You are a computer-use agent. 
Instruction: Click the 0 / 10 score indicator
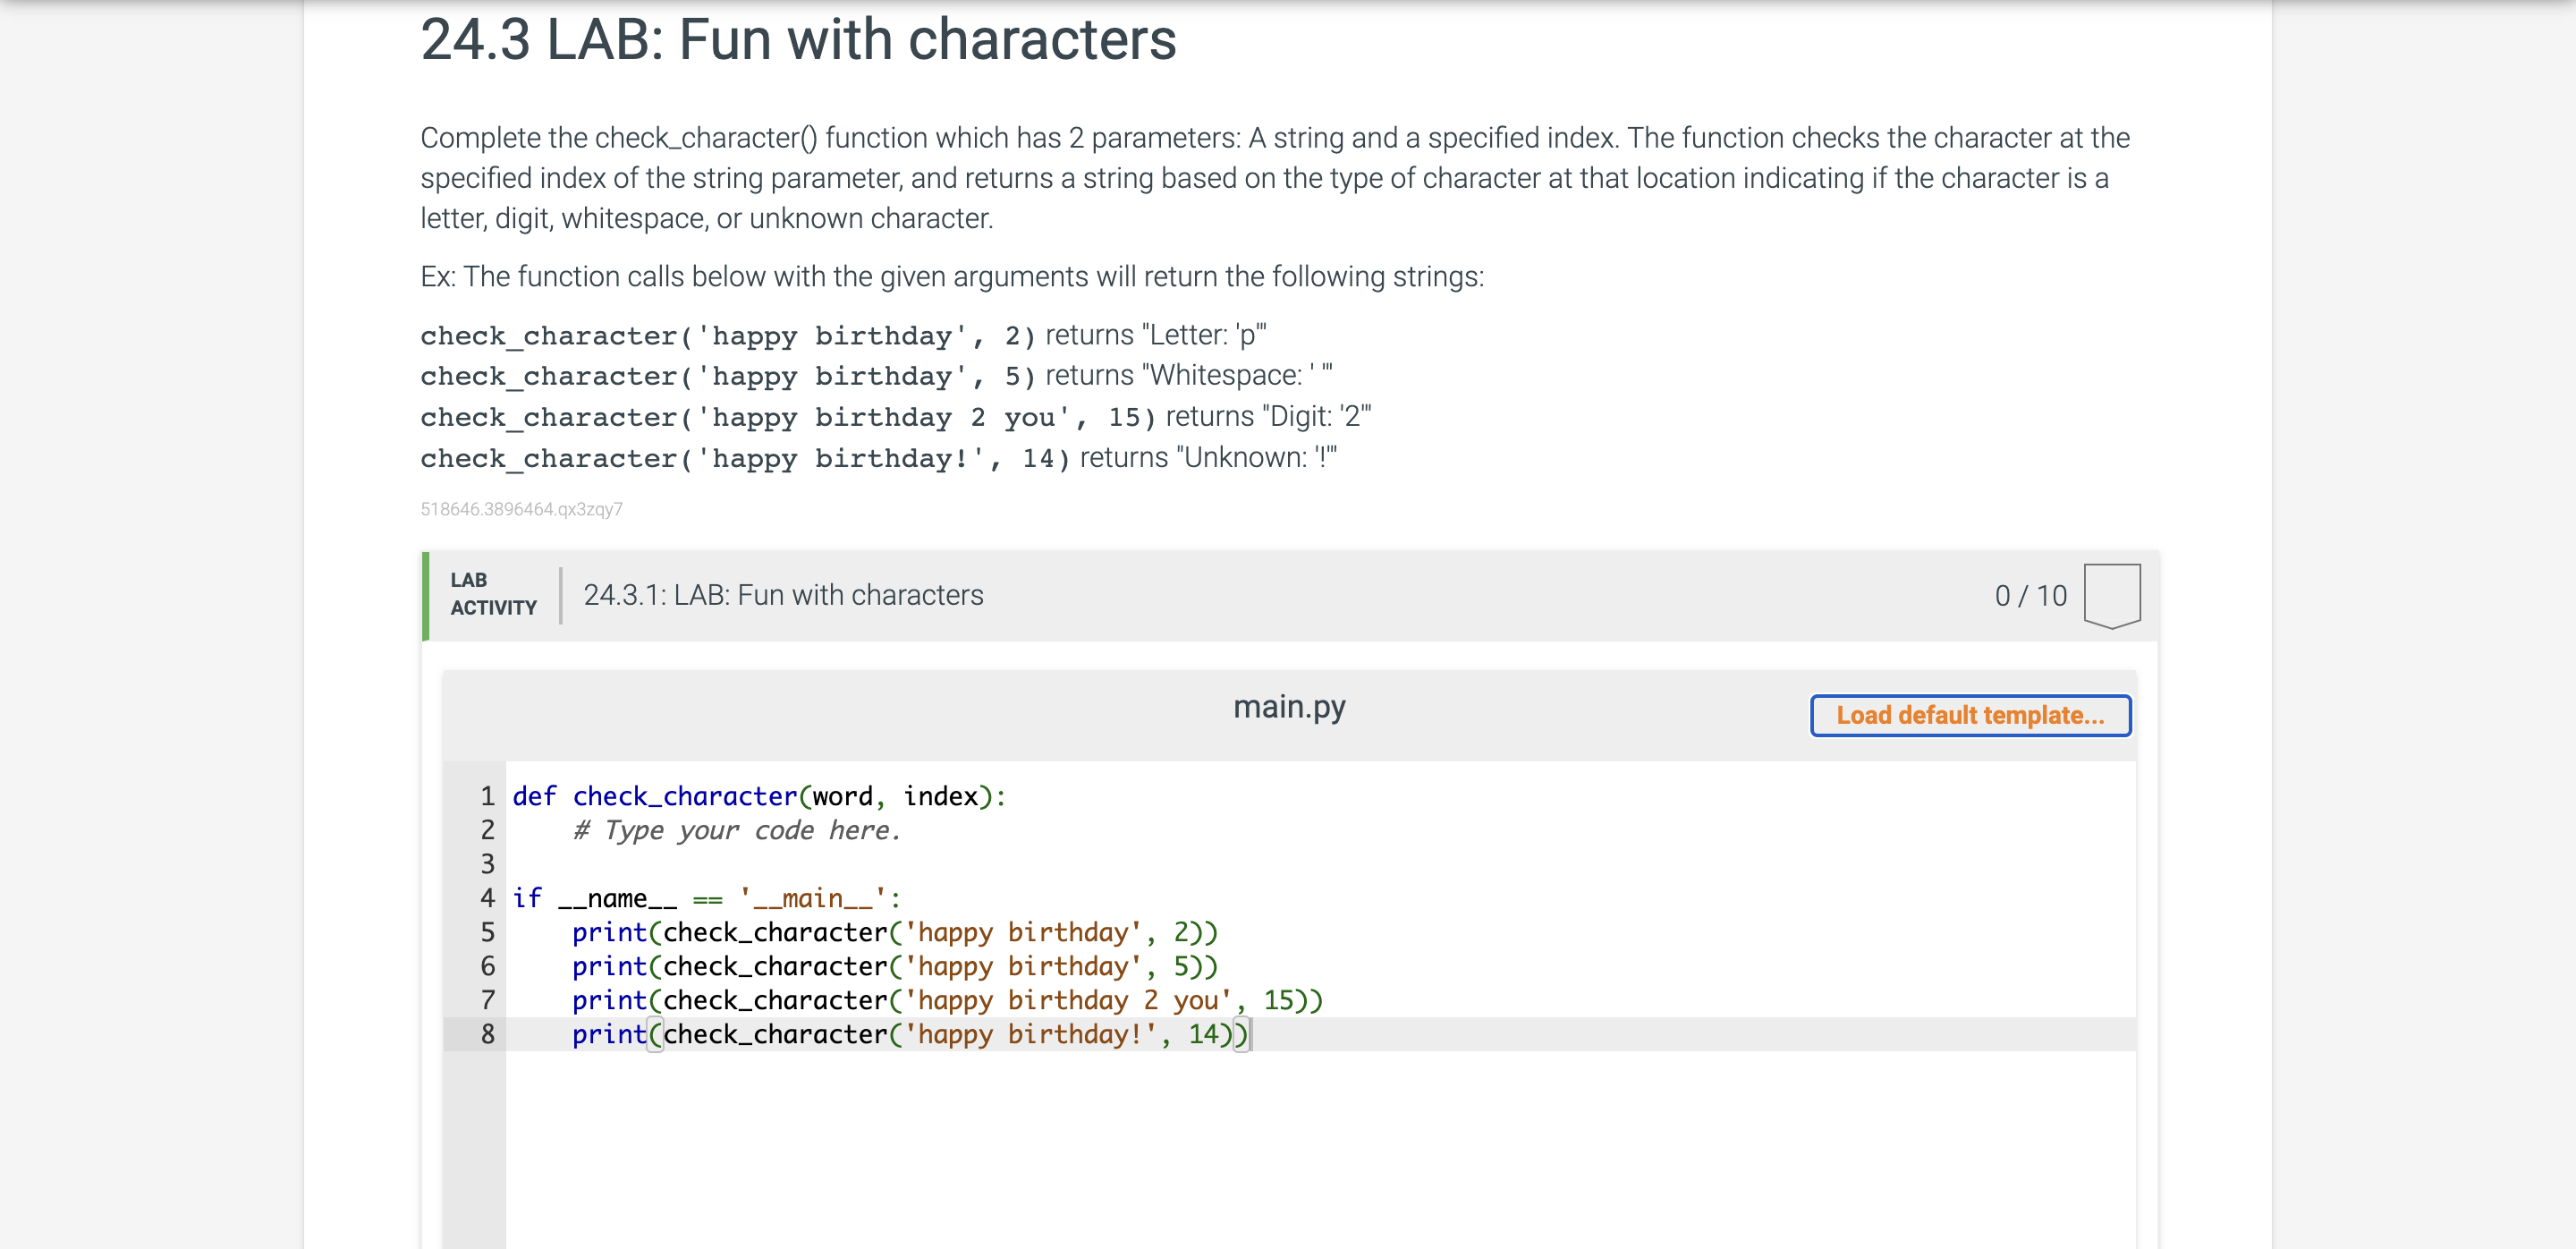pyautogui.click(x=2030, y=595)
